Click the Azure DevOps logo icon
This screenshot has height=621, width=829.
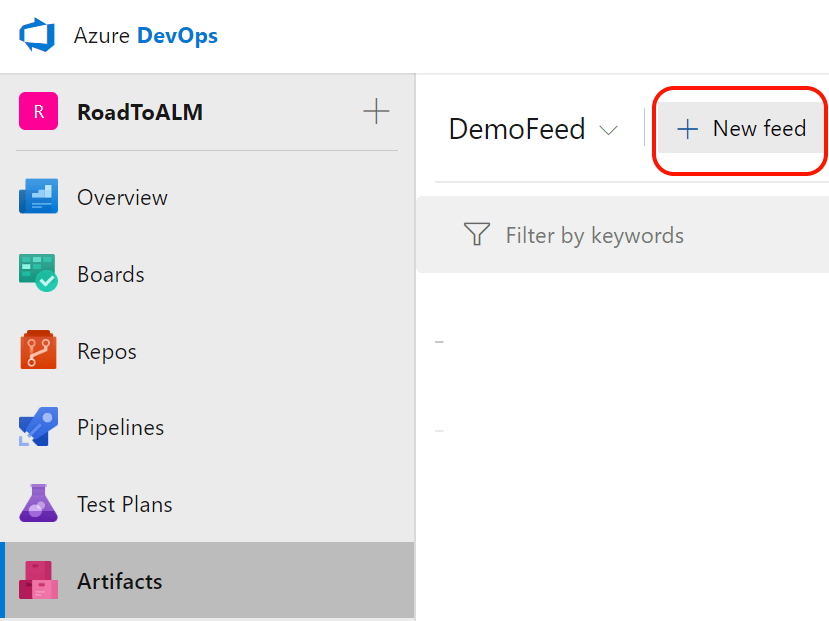[37, 36]
